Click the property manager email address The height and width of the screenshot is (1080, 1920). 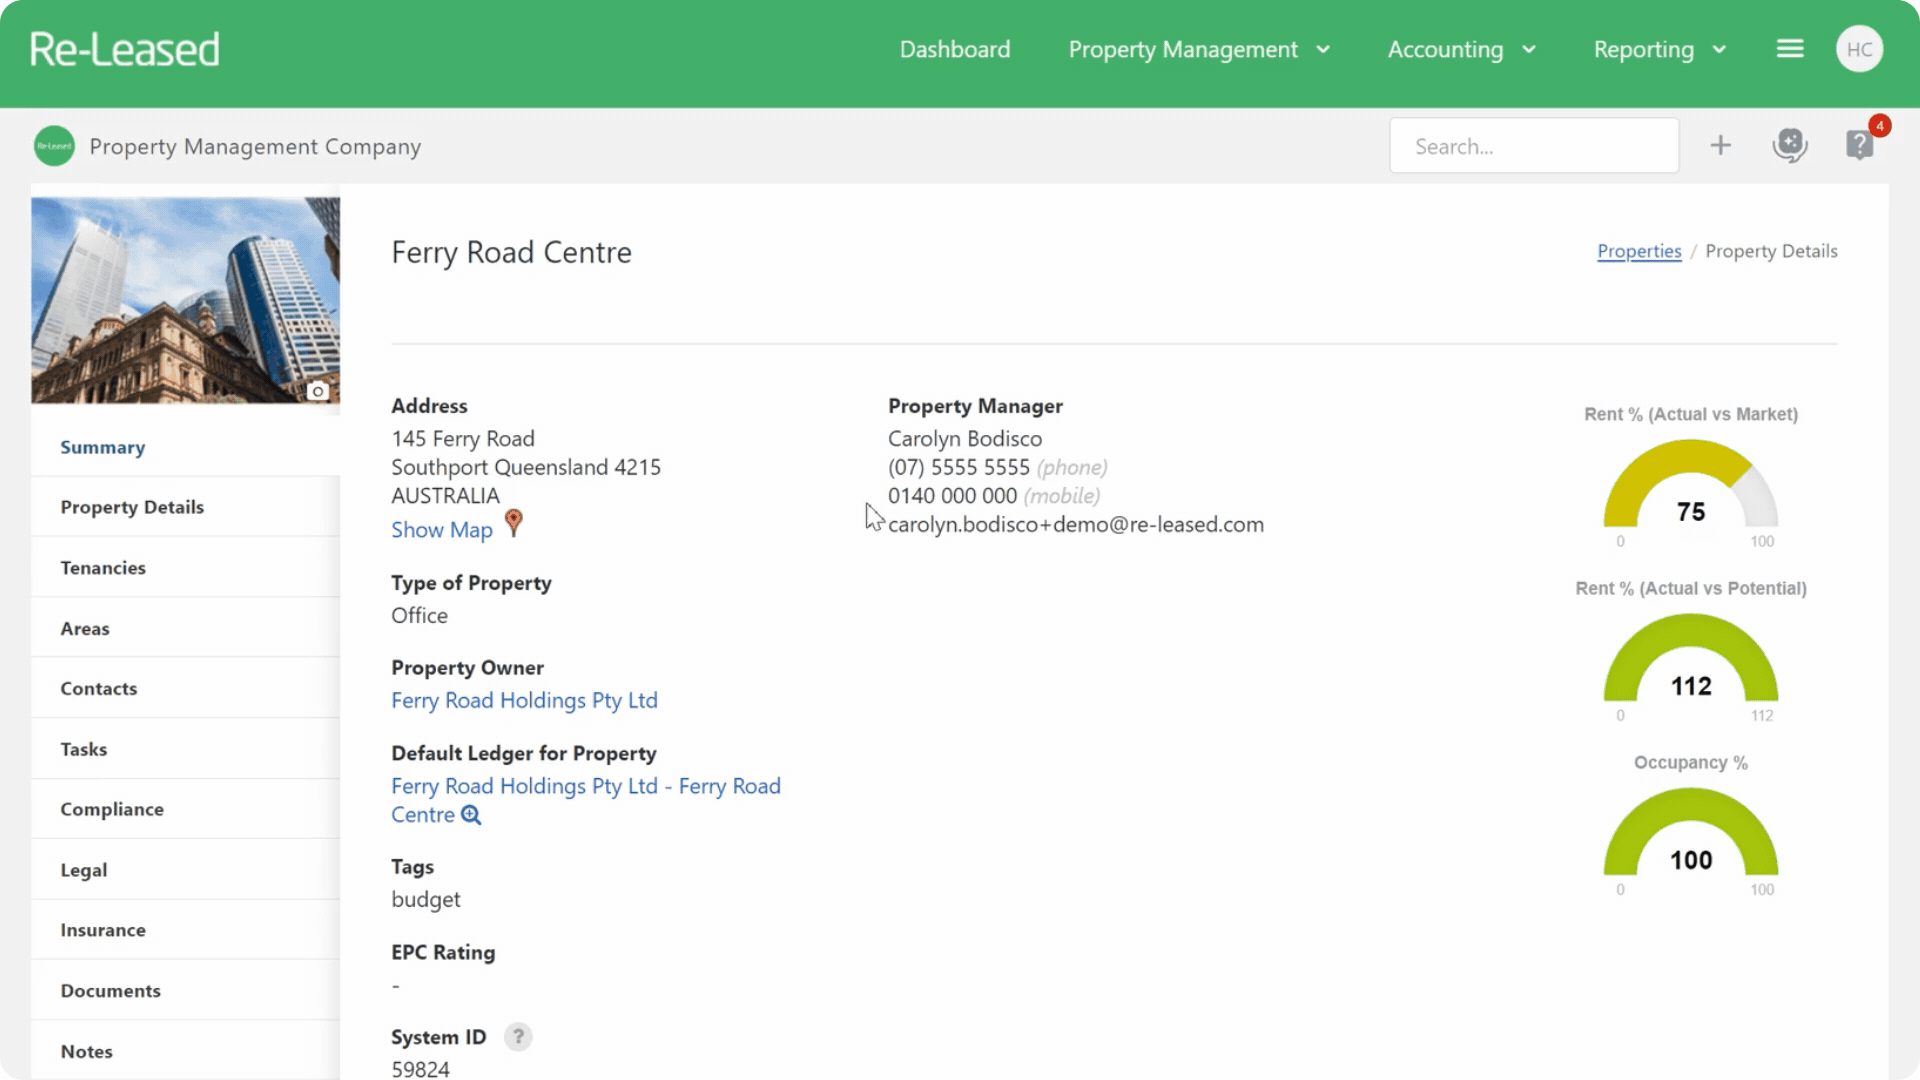point(1076,524)
